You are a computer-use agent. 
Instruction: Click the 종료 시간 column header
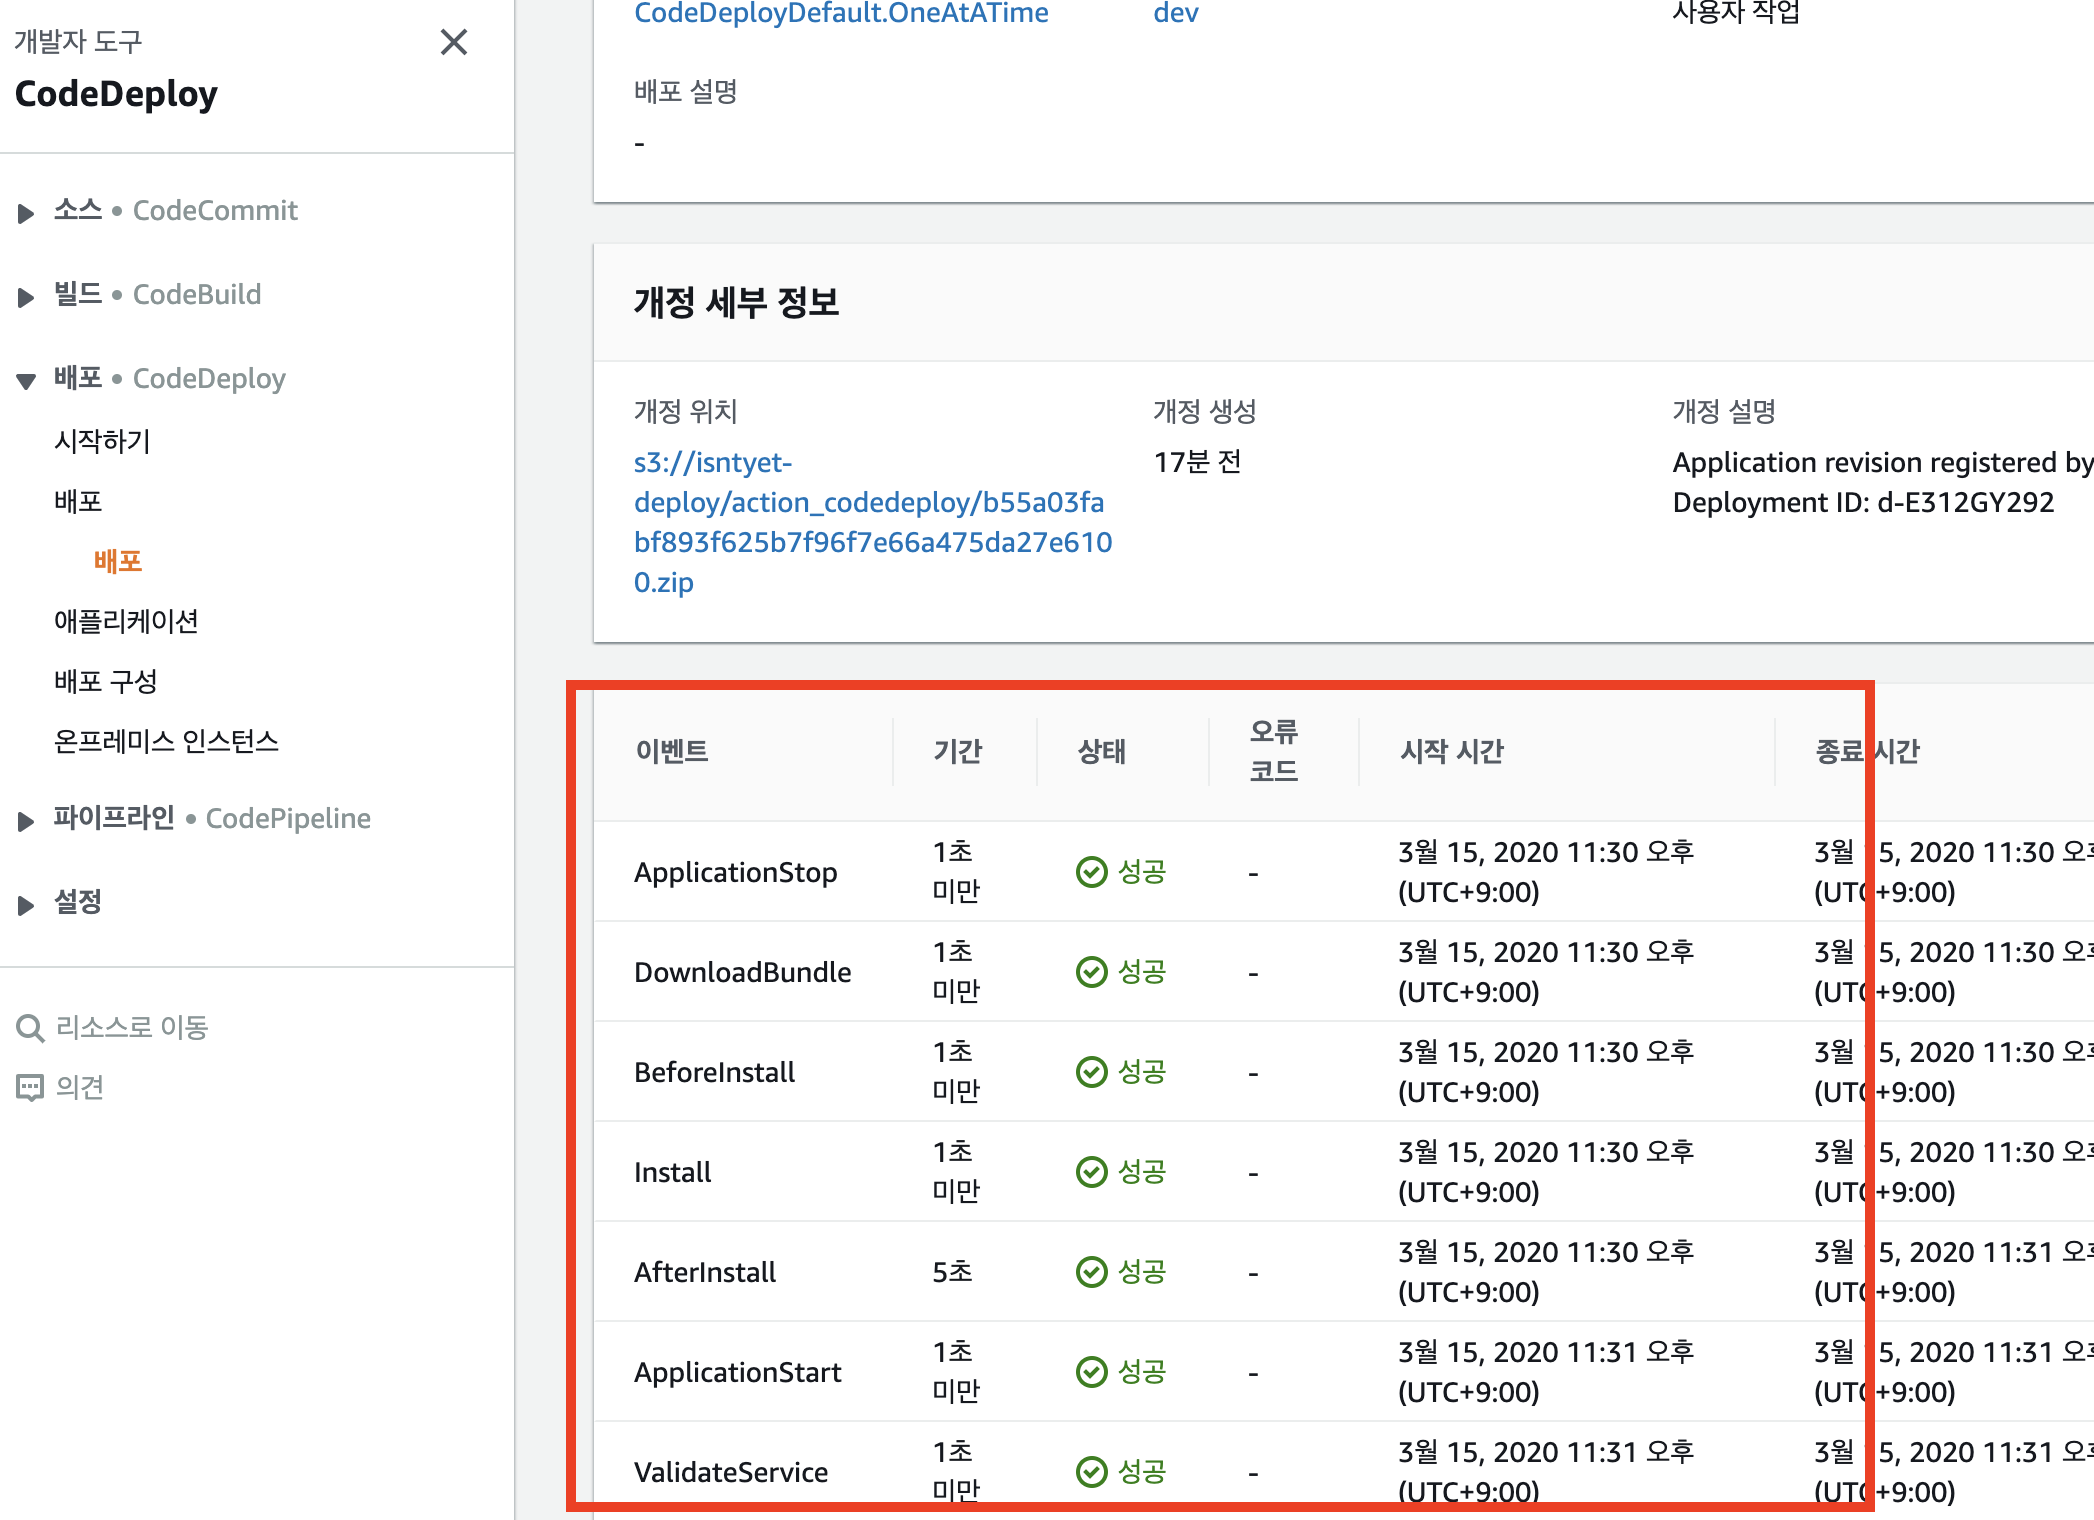click(1867, 751)
